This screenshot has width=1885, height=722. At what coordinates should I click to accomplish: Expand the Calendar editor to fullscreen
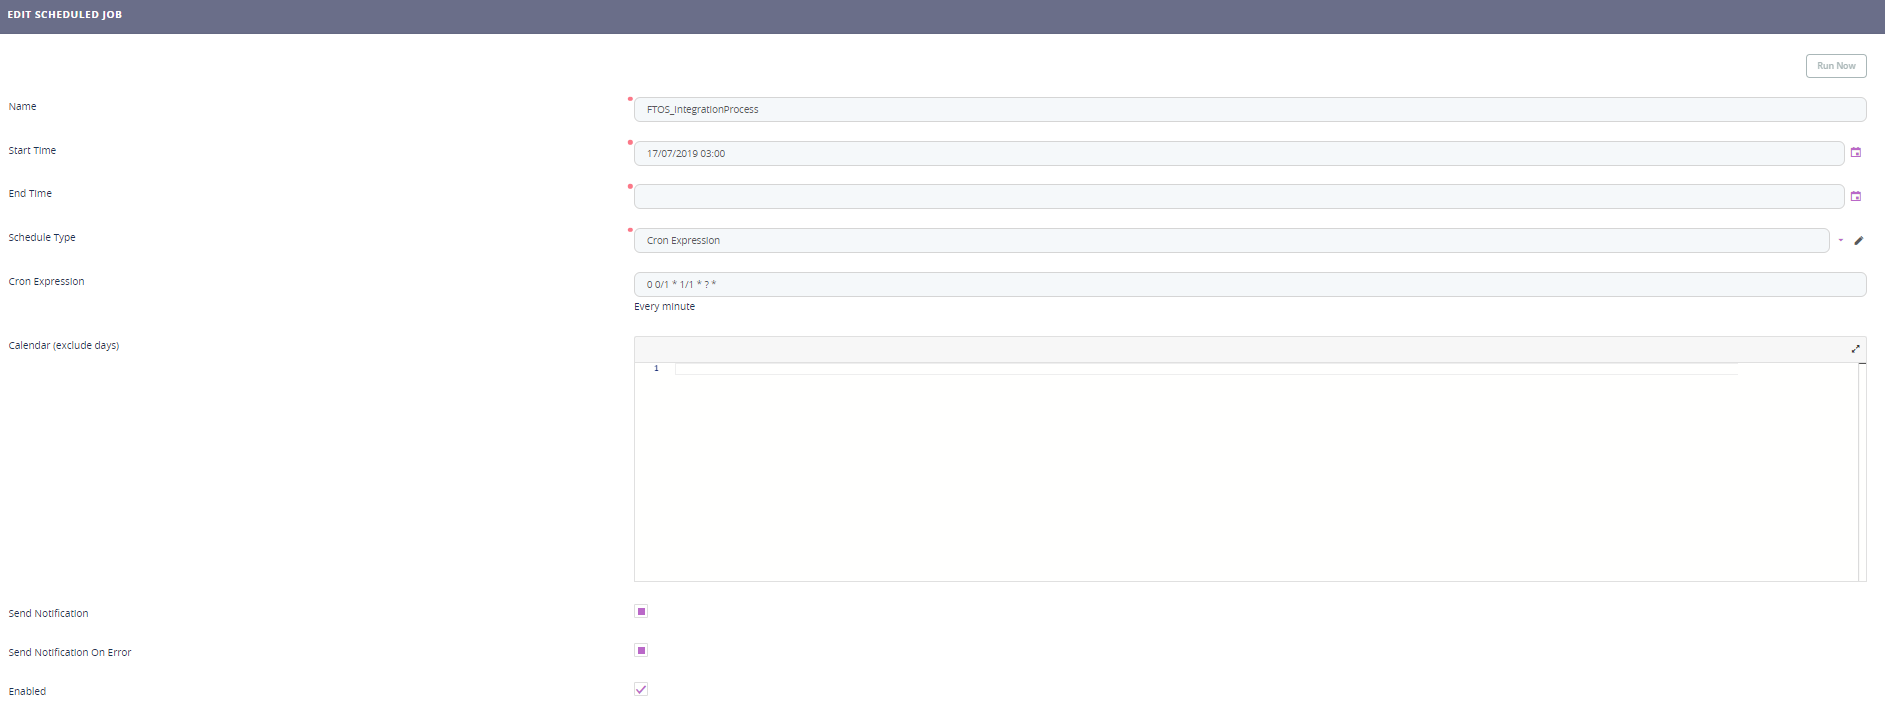pos(1855,349)
